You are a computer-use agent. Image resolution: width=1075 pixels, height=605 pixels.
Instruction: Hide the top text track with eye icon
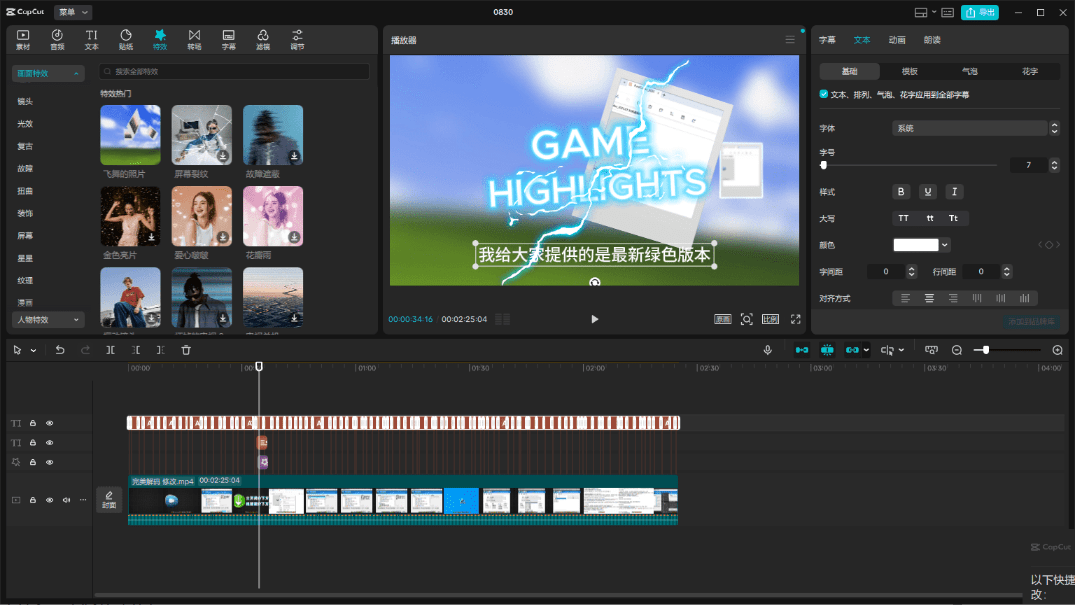tap(49, 423)
